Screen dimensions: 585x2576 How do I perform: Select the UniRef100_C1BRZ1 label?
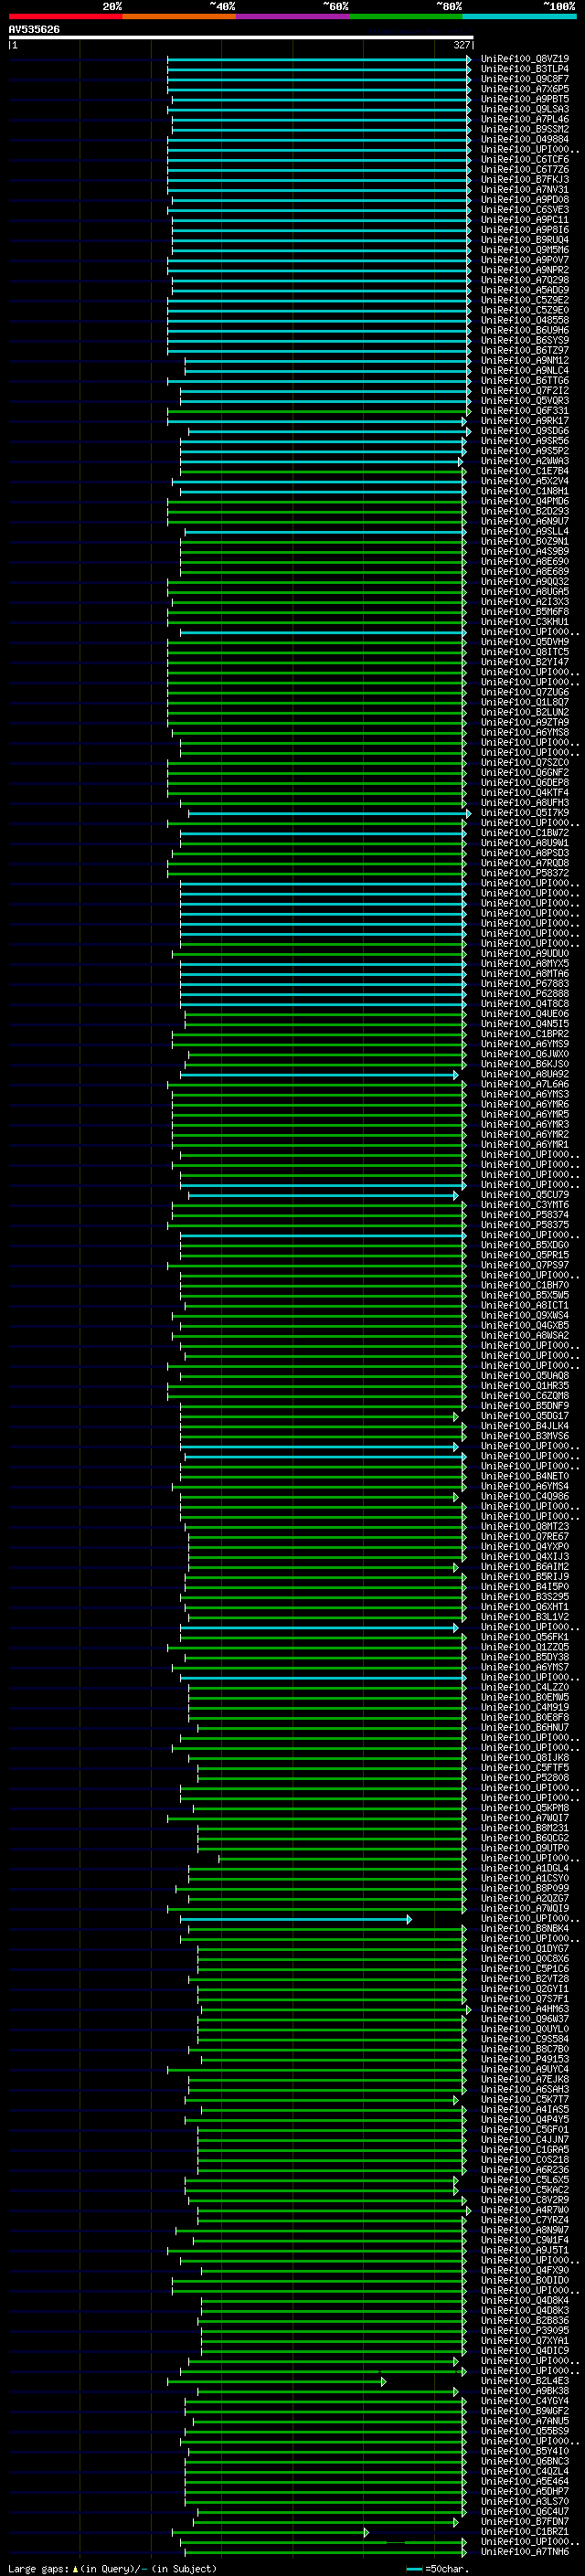pos(525,2531)
